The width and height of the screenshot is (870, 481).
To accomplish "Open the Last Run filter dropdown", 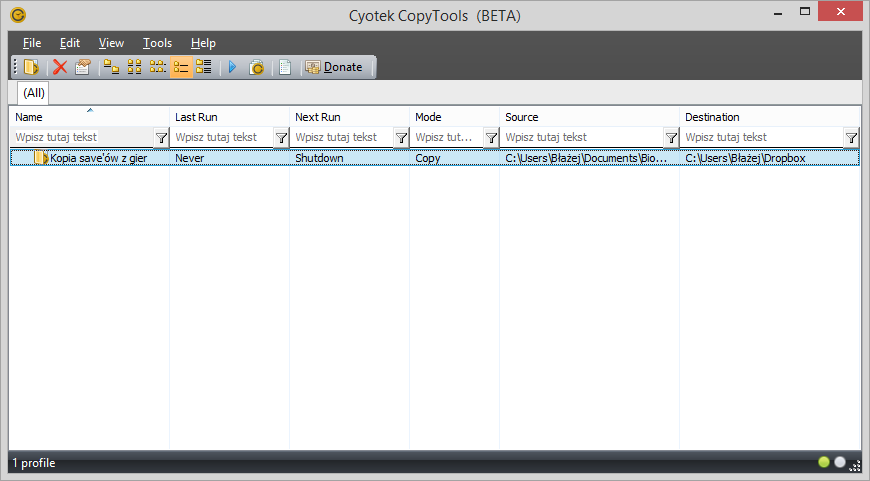I will [x=281, y=138].
